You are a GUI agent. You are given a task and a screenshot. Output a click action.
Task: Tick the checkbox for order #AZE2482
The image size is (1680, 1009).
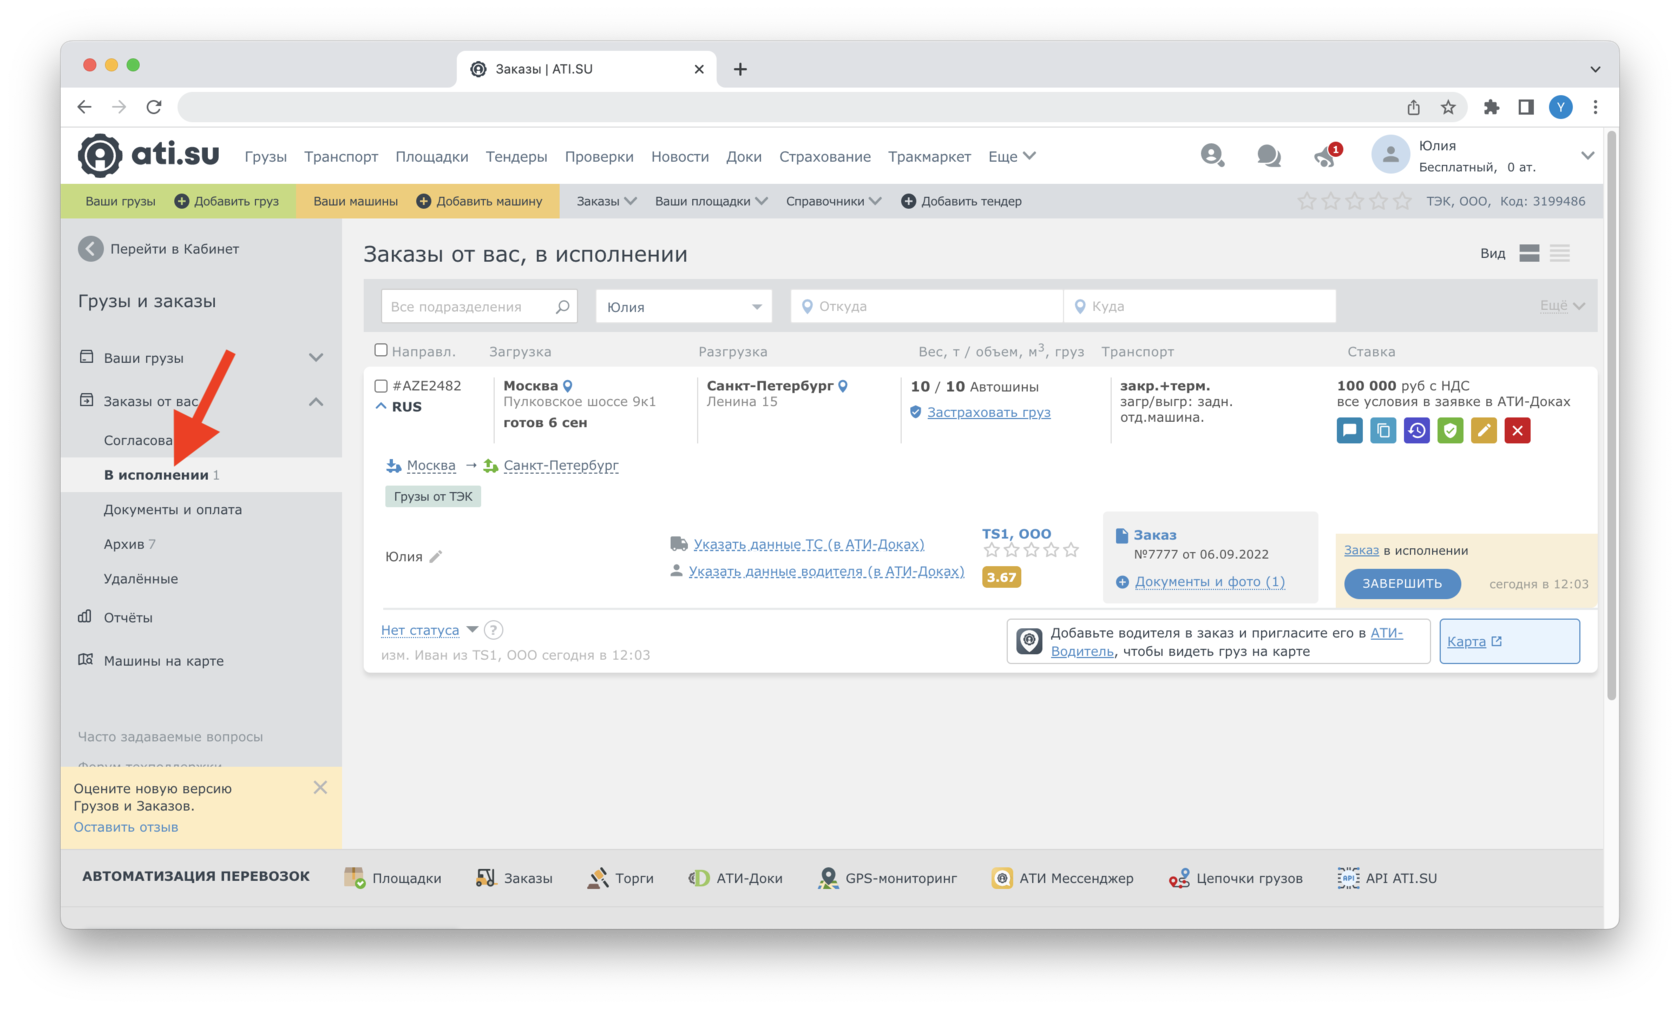click(381, 386)
